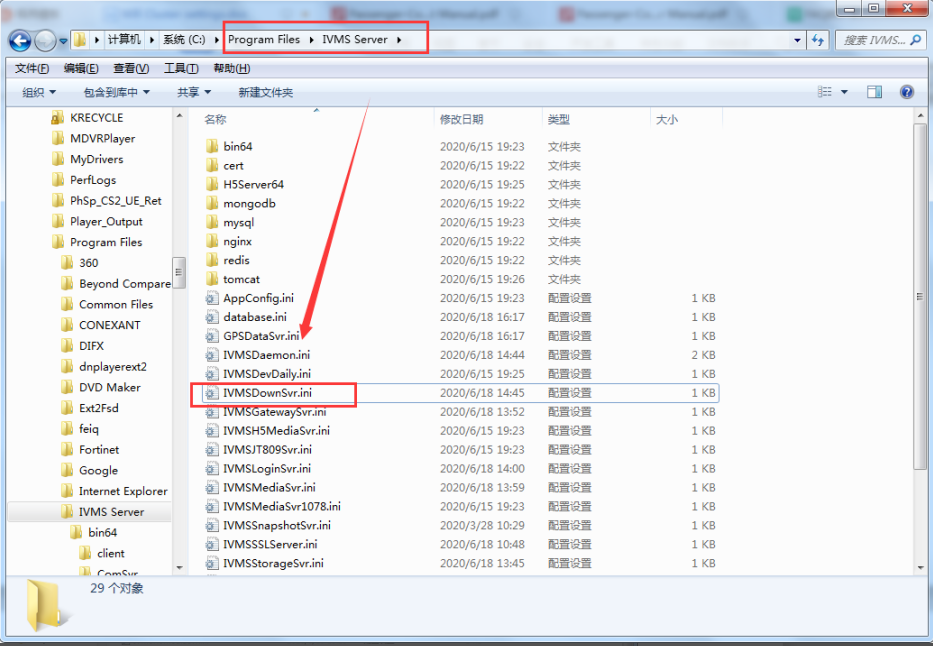Open the 组织 dropdown button
The width and height of the screenshot is (933, 646).
coord(39,92)
